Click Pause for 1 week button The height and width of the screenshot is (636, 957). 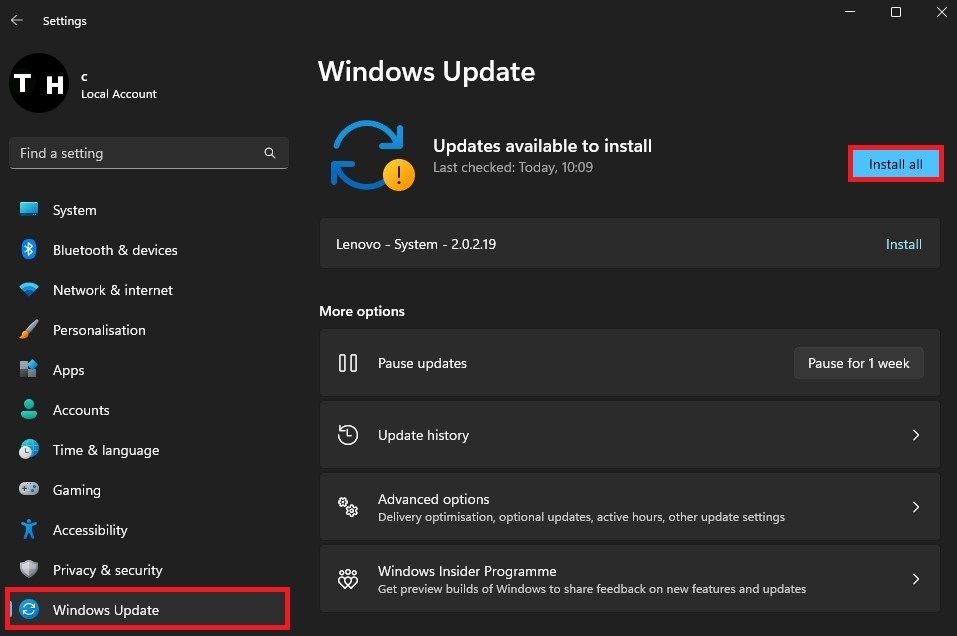(x=858, y=363)
